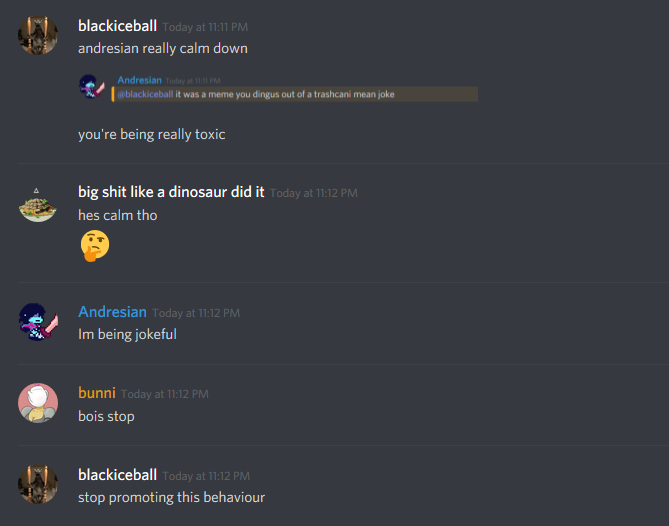Click the blue Andresian username

tap(112, 312)
